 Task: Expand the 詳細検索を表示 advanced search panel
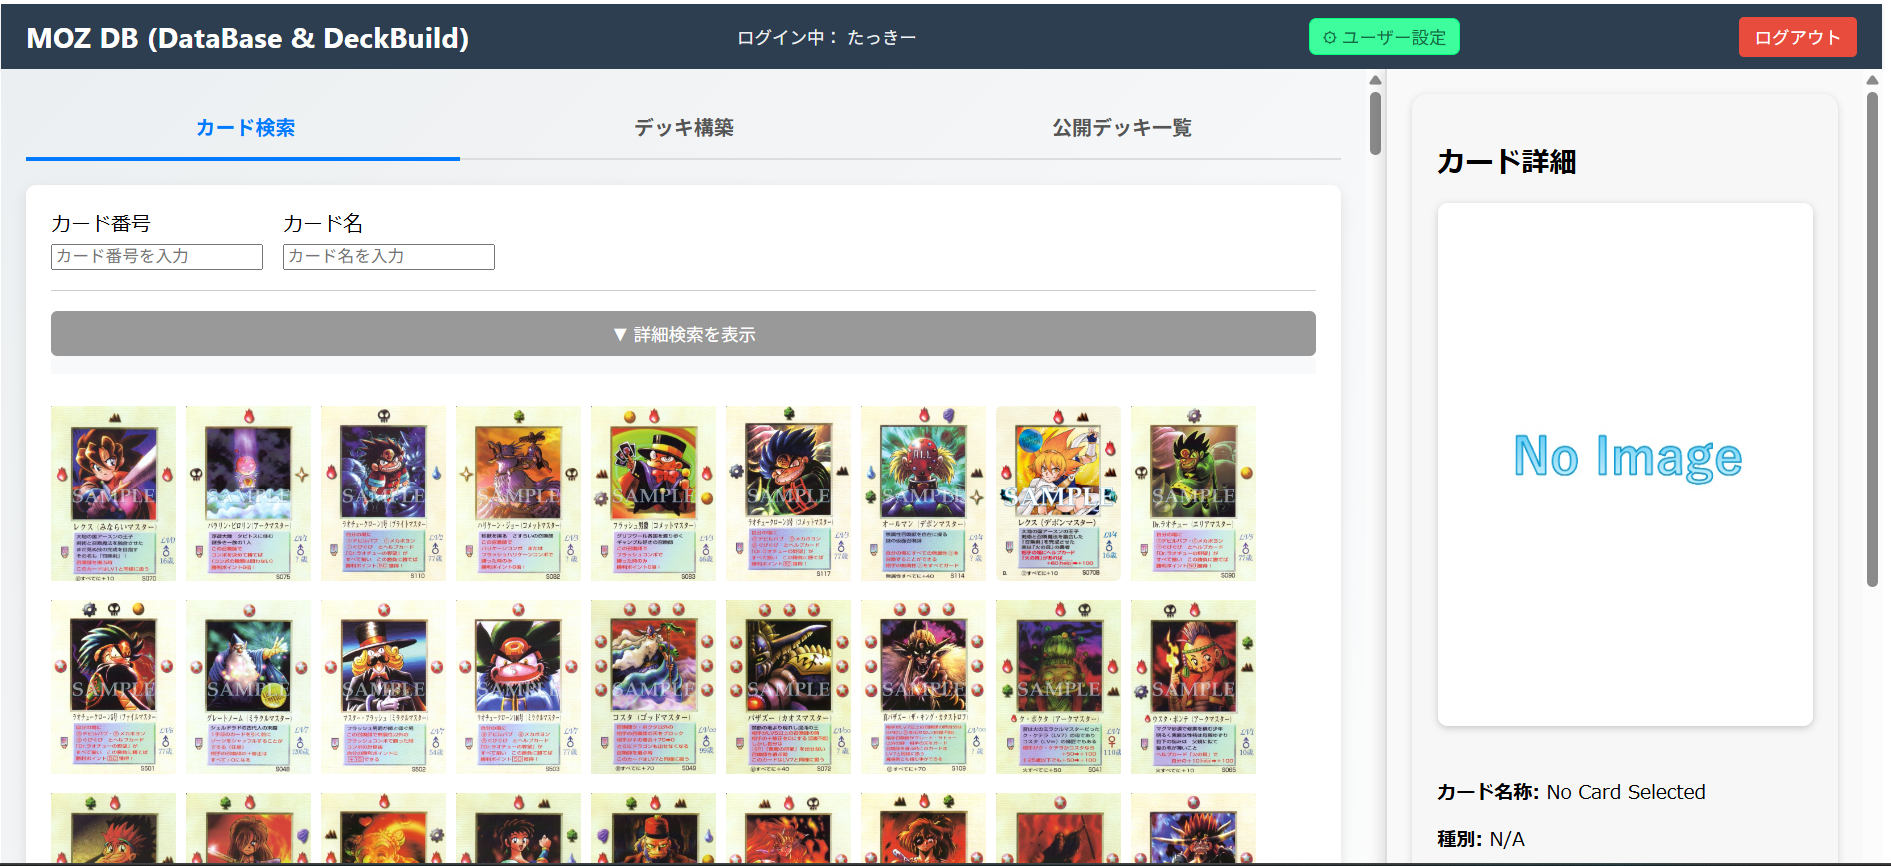(x=683, y=334)
